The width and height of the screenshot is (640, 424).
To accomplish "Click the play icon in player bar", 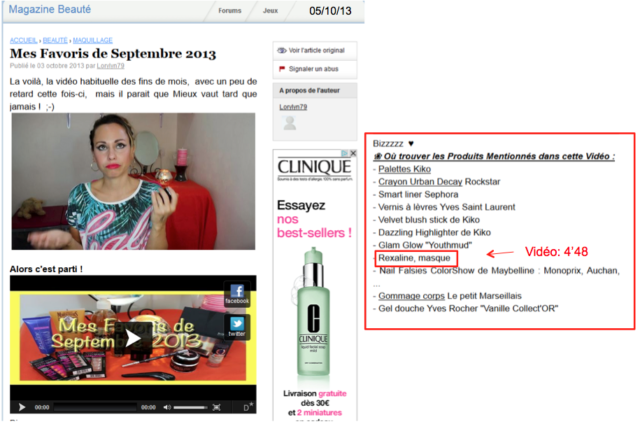I will [x=22, y=407].
